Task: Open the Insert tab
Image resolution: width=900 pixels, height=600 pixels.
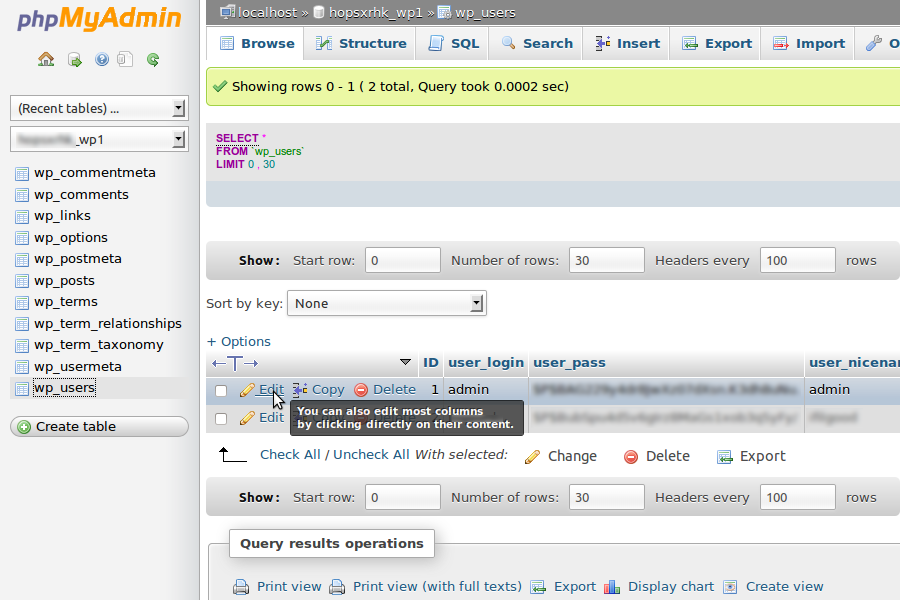Action: [627, 44]
